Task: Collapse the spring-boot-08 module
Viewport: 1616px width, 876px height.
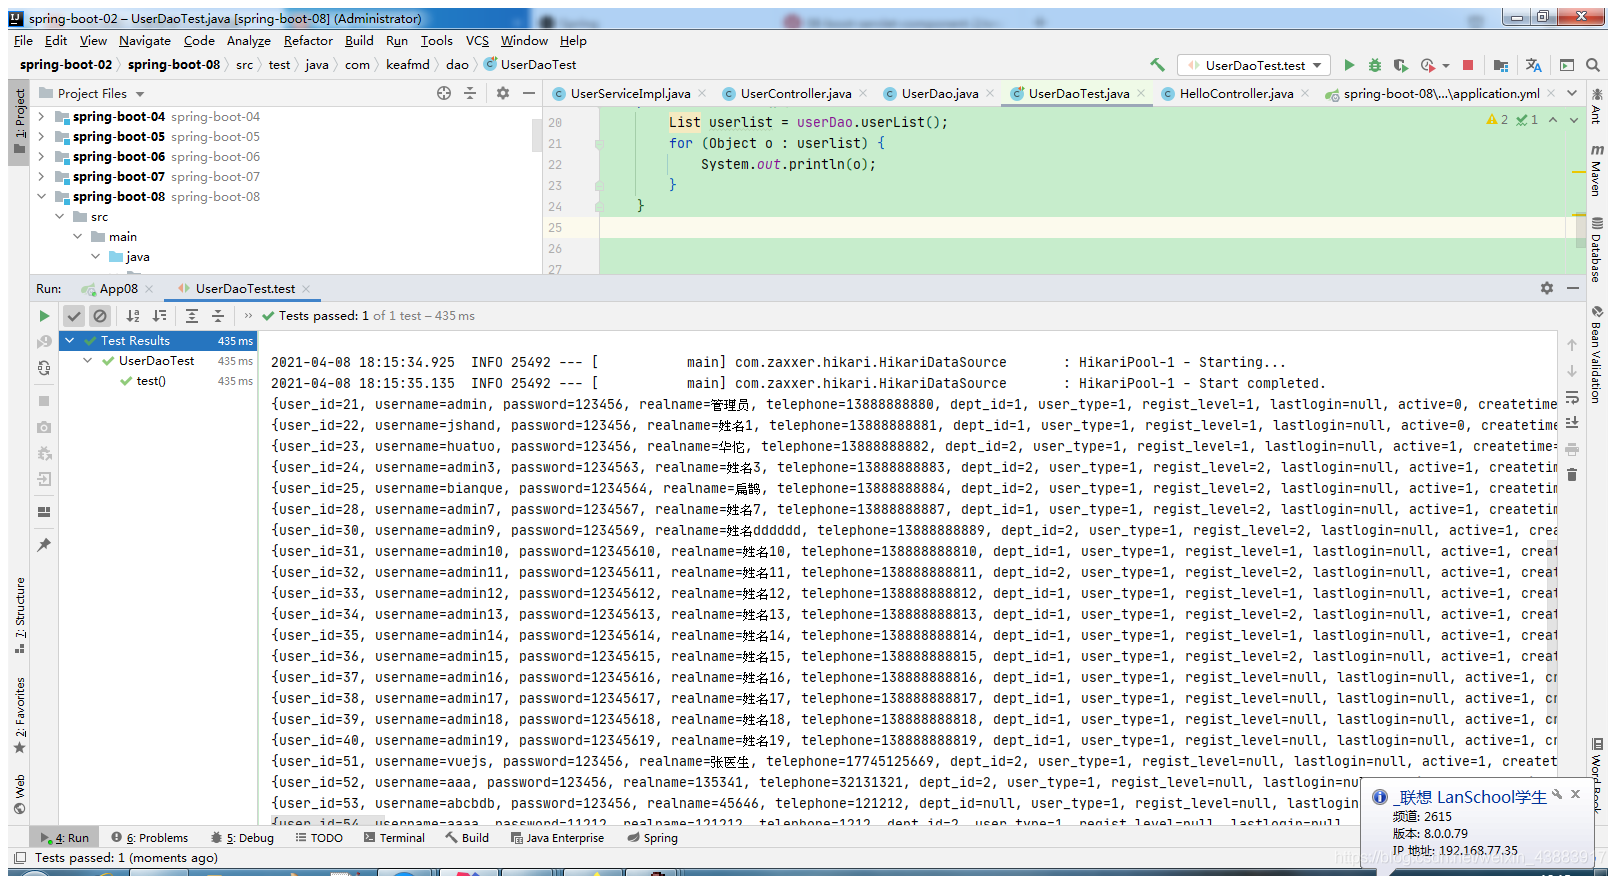Action: click(41, 197)
